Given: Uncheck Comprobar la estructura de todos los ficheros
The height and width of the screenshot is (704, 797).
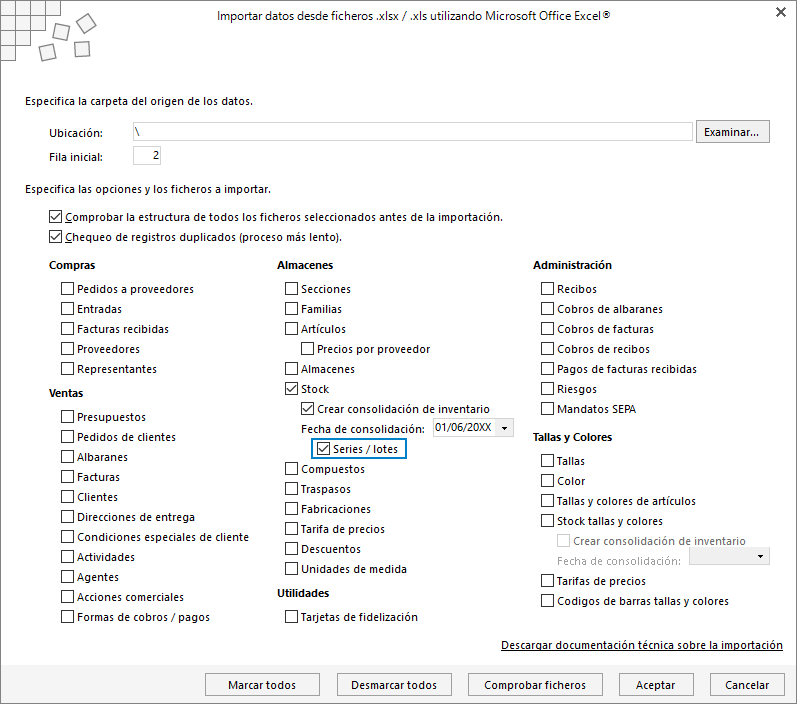Looking at the screenshot, I should (56, 217).
